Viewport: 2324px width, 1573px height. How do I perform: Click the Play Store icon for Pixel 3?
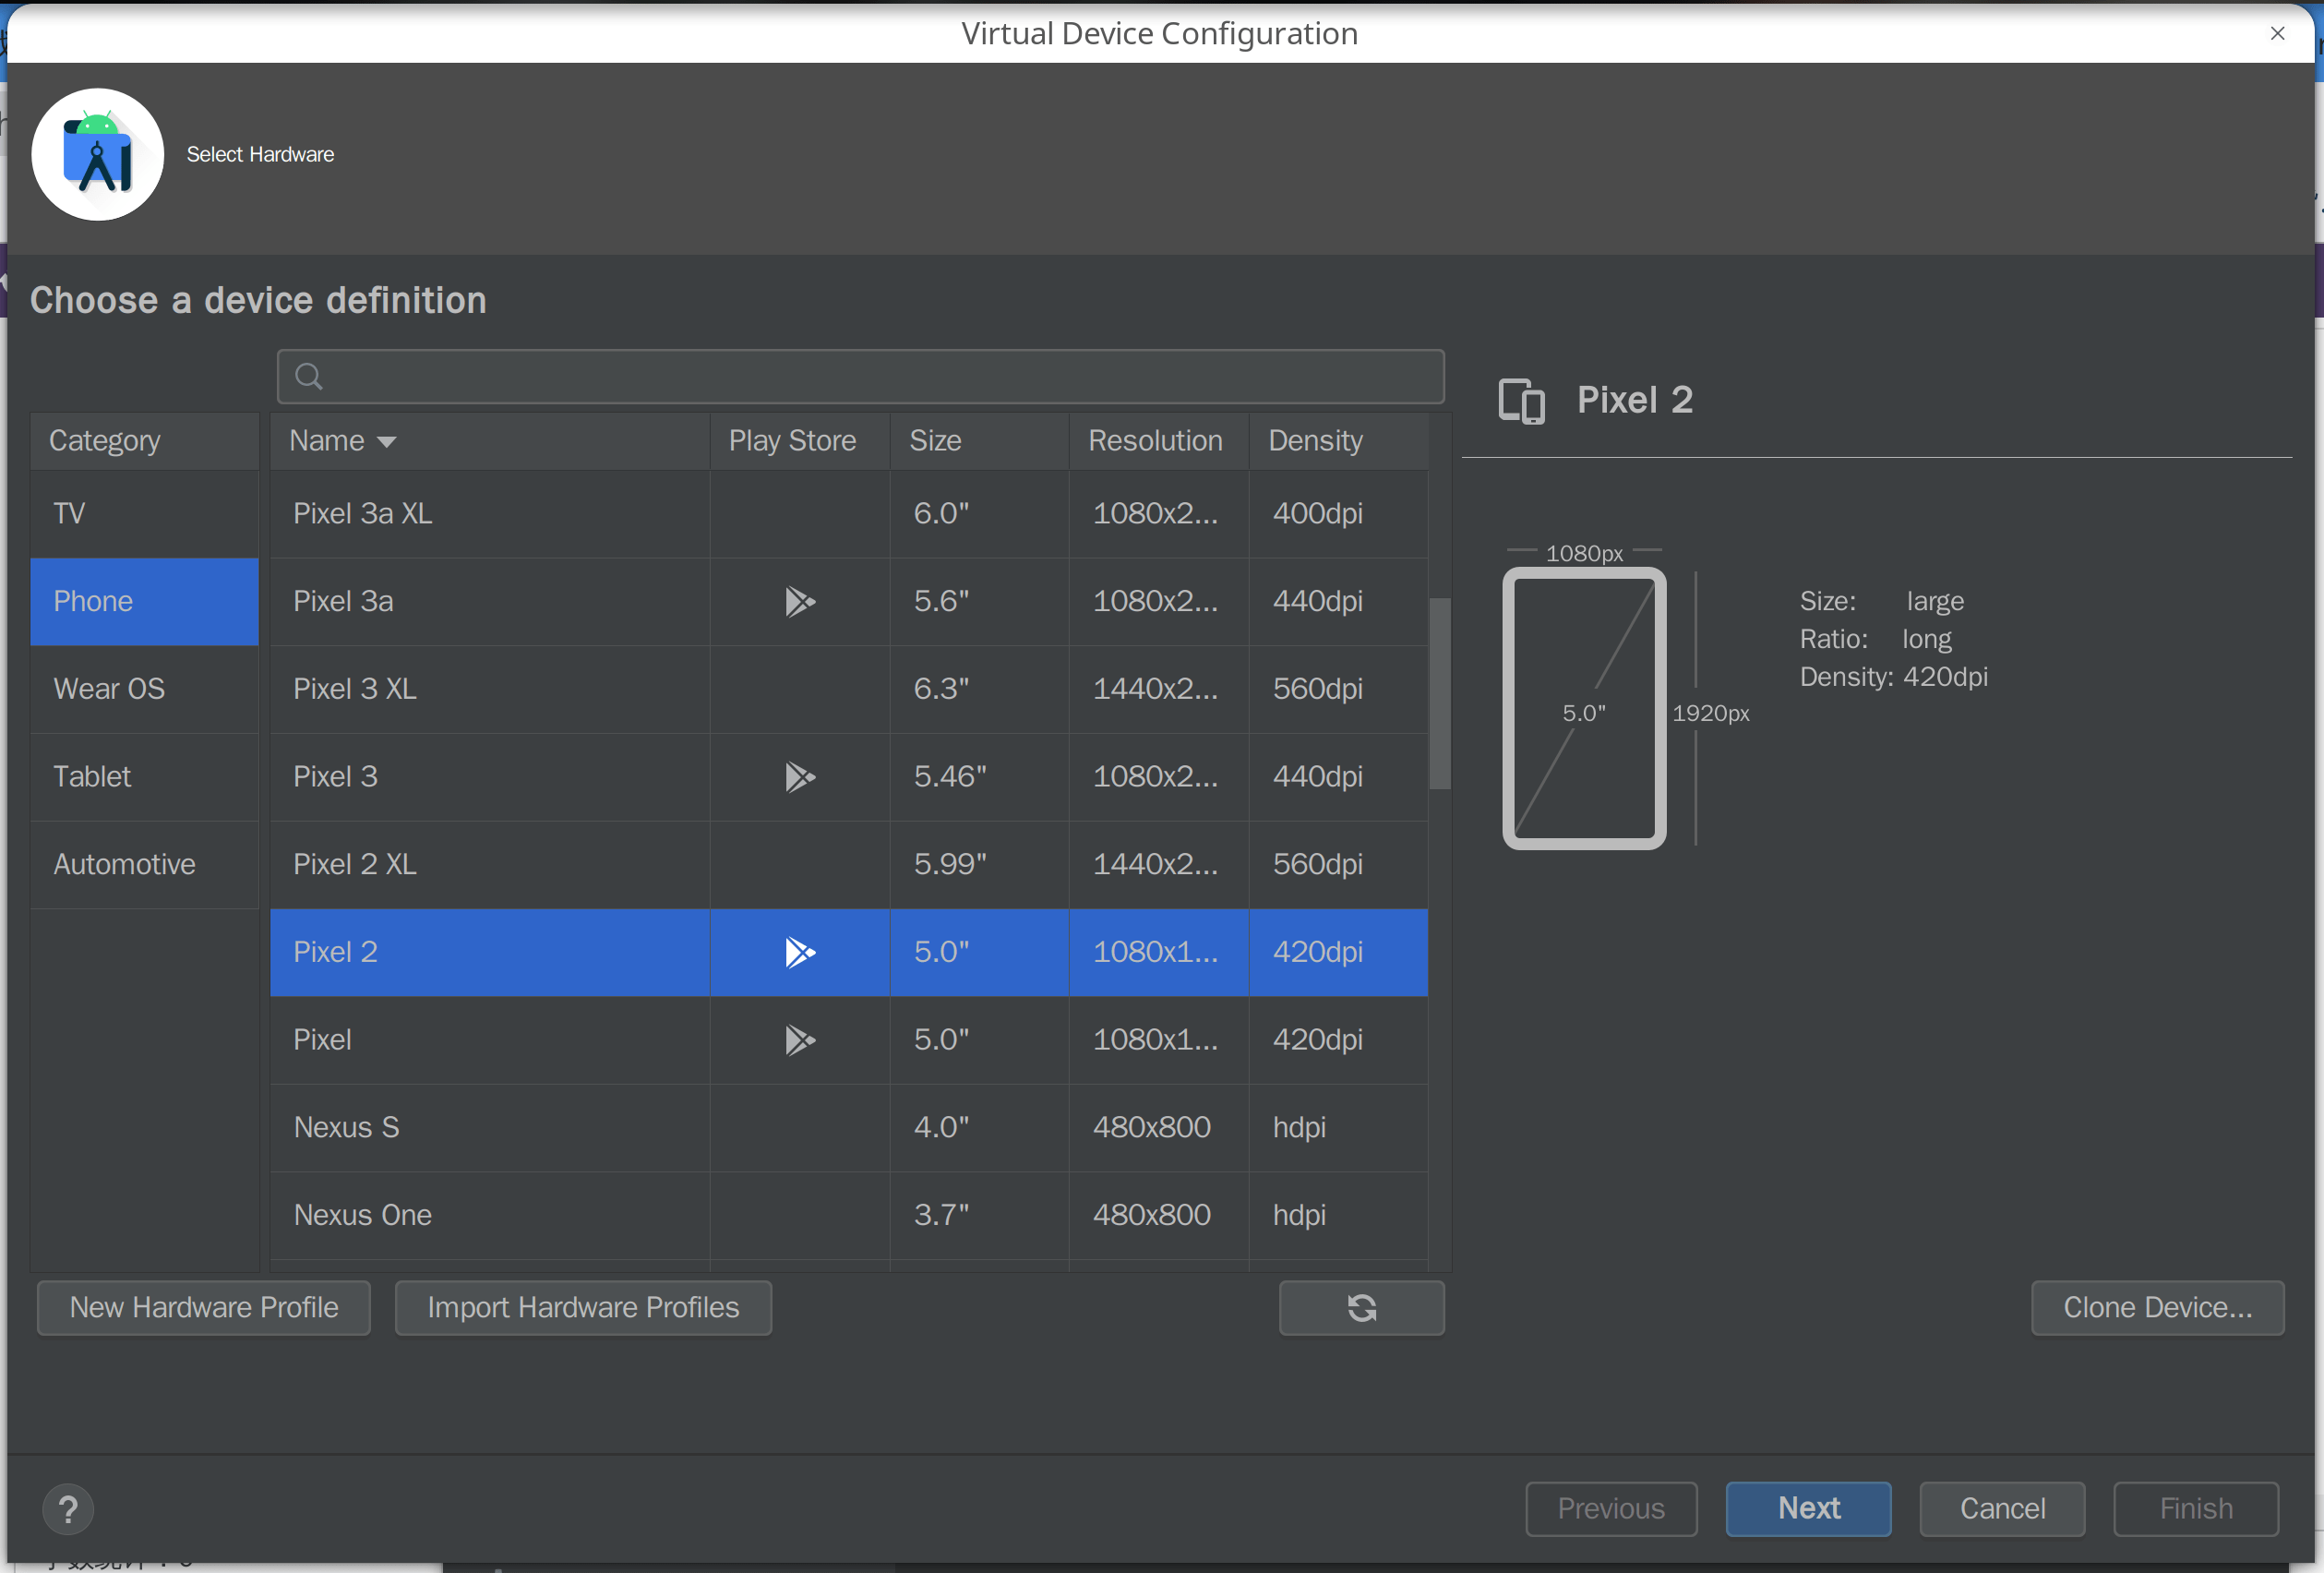click(799, 777)
